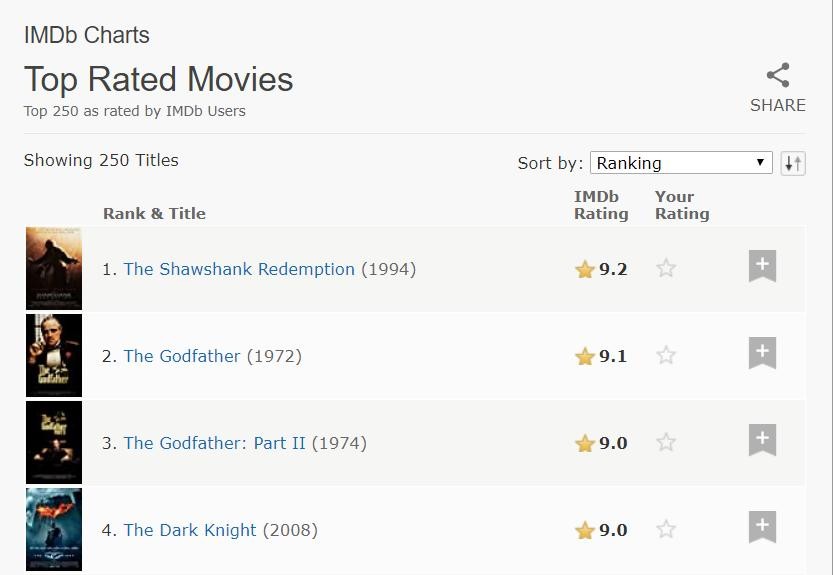Add The Godfather to watchlist

(x=762, y=353)
